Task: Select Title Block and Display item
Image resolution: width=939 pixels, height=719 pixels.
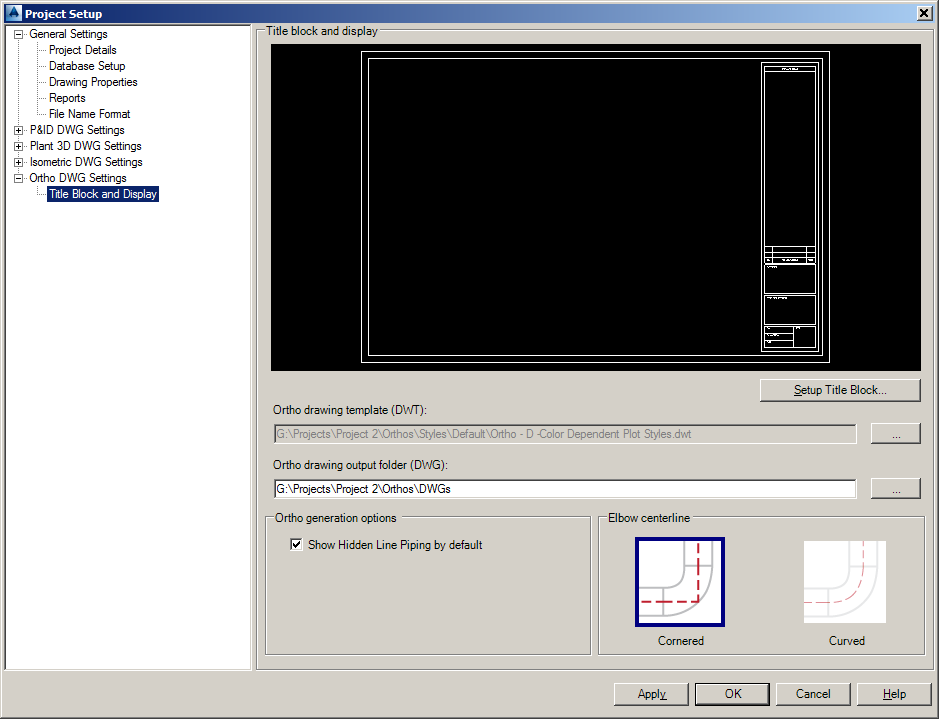Action: [x=103, y=194]
